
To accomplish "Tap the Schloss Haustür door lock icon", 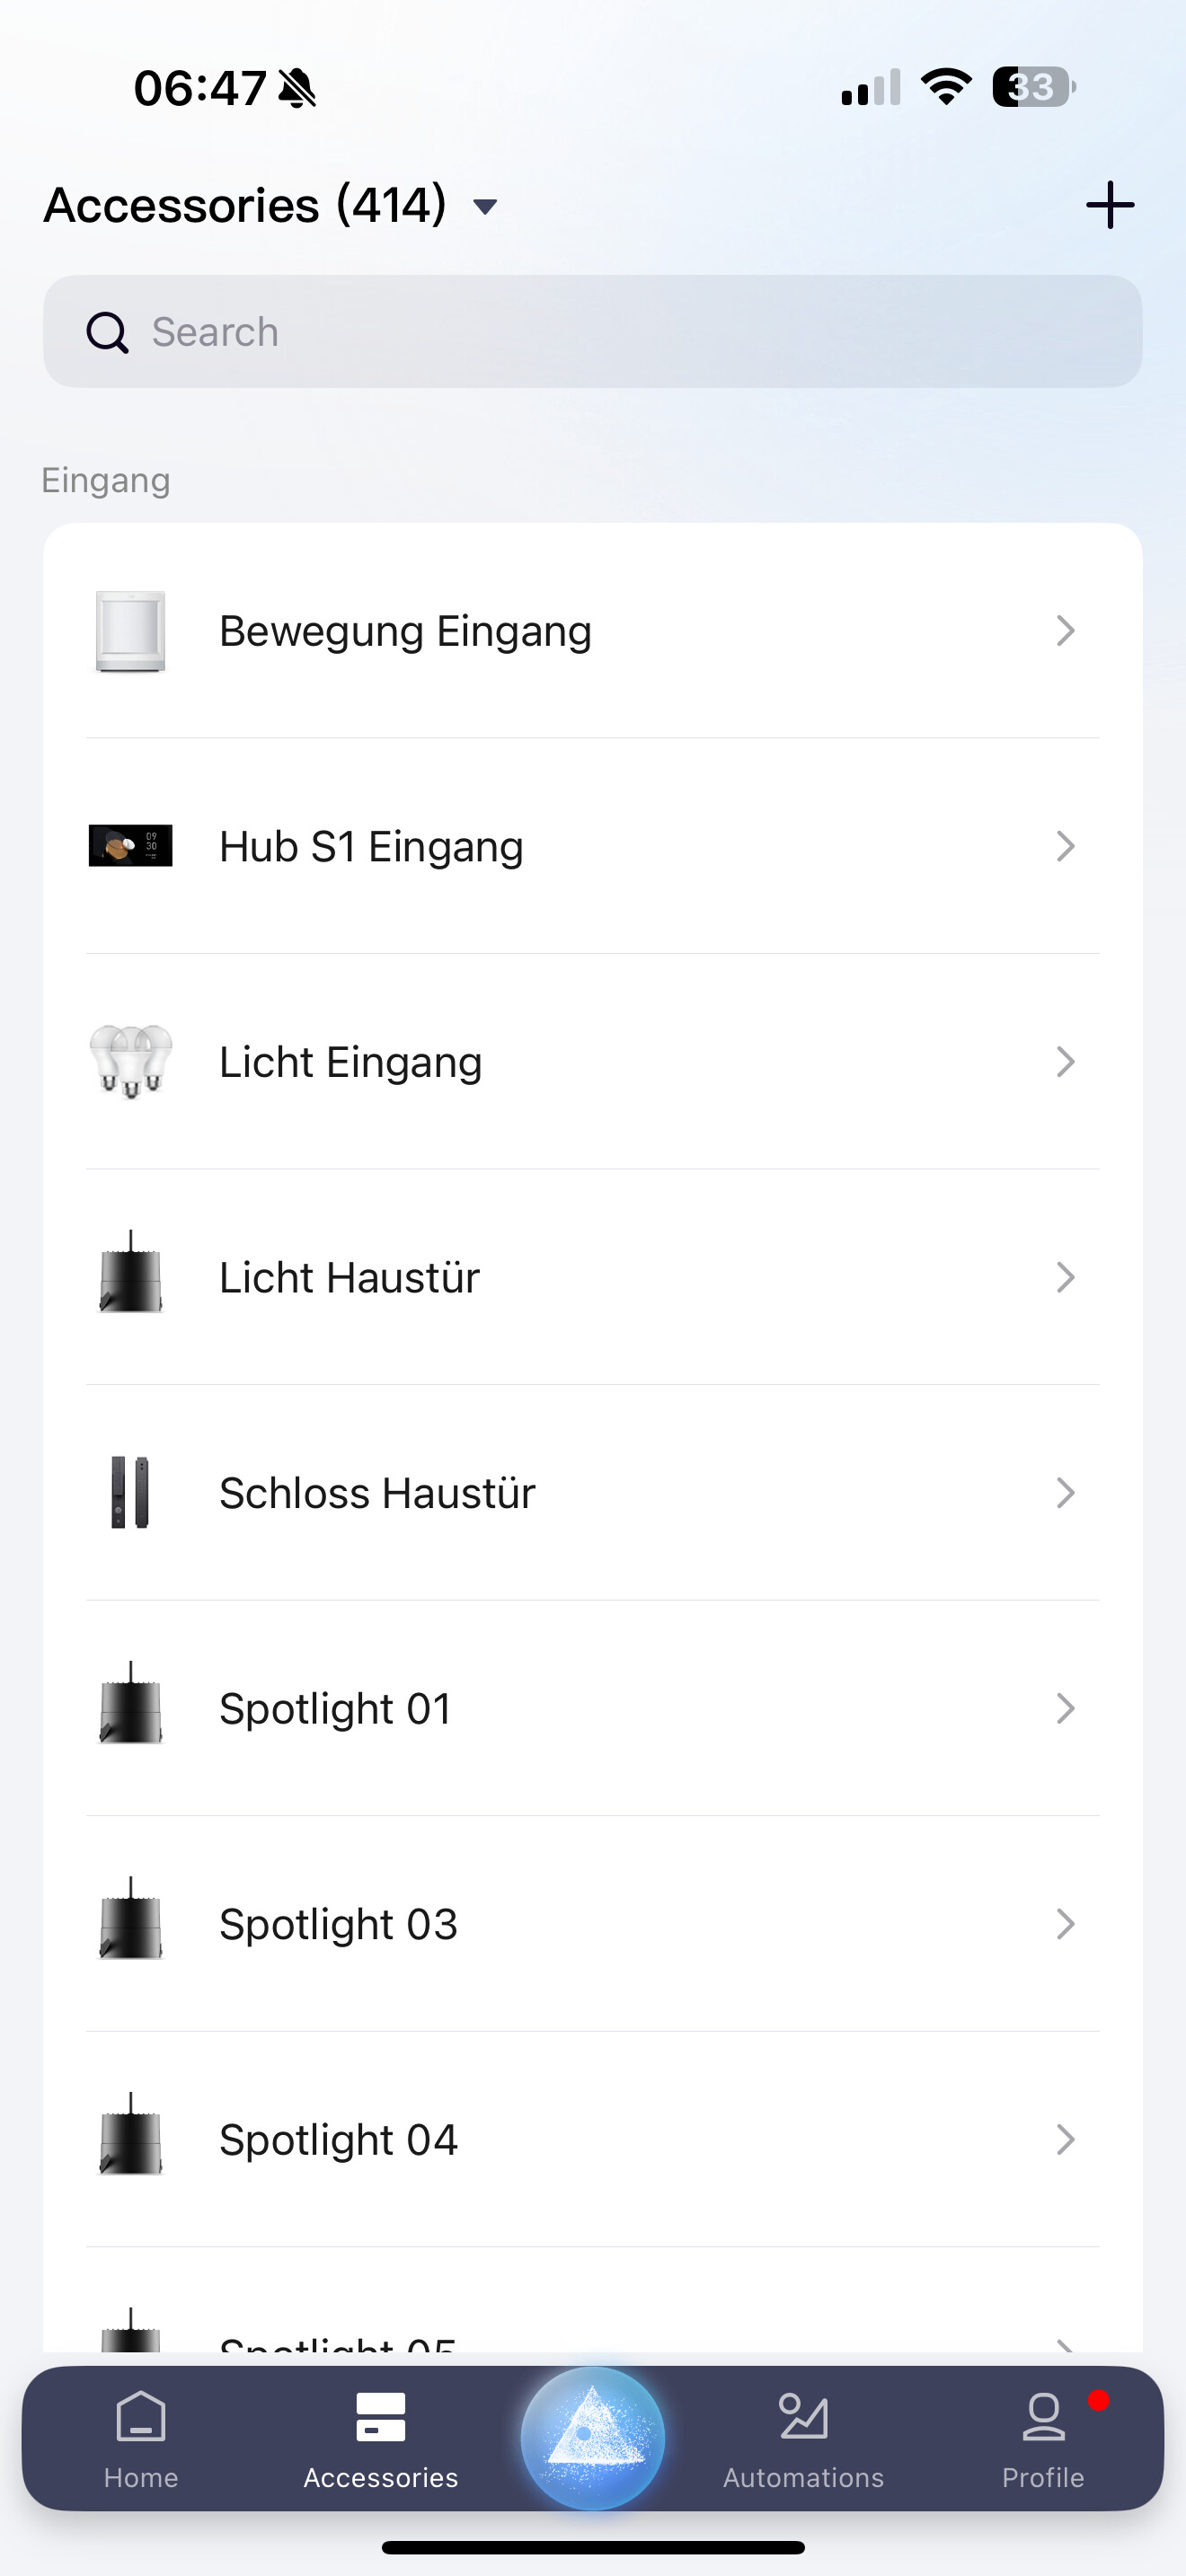I will coord(131,1492).
